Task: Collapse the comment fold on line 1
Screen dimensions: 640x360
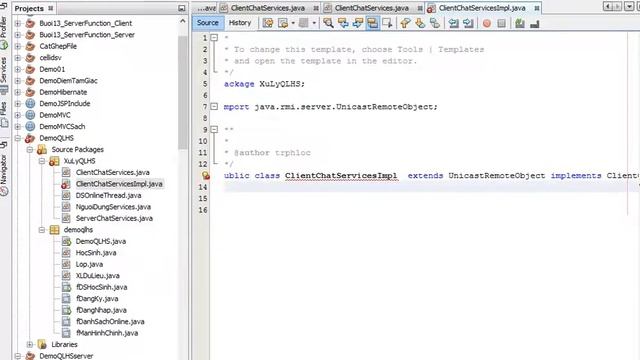Action: 214,38
